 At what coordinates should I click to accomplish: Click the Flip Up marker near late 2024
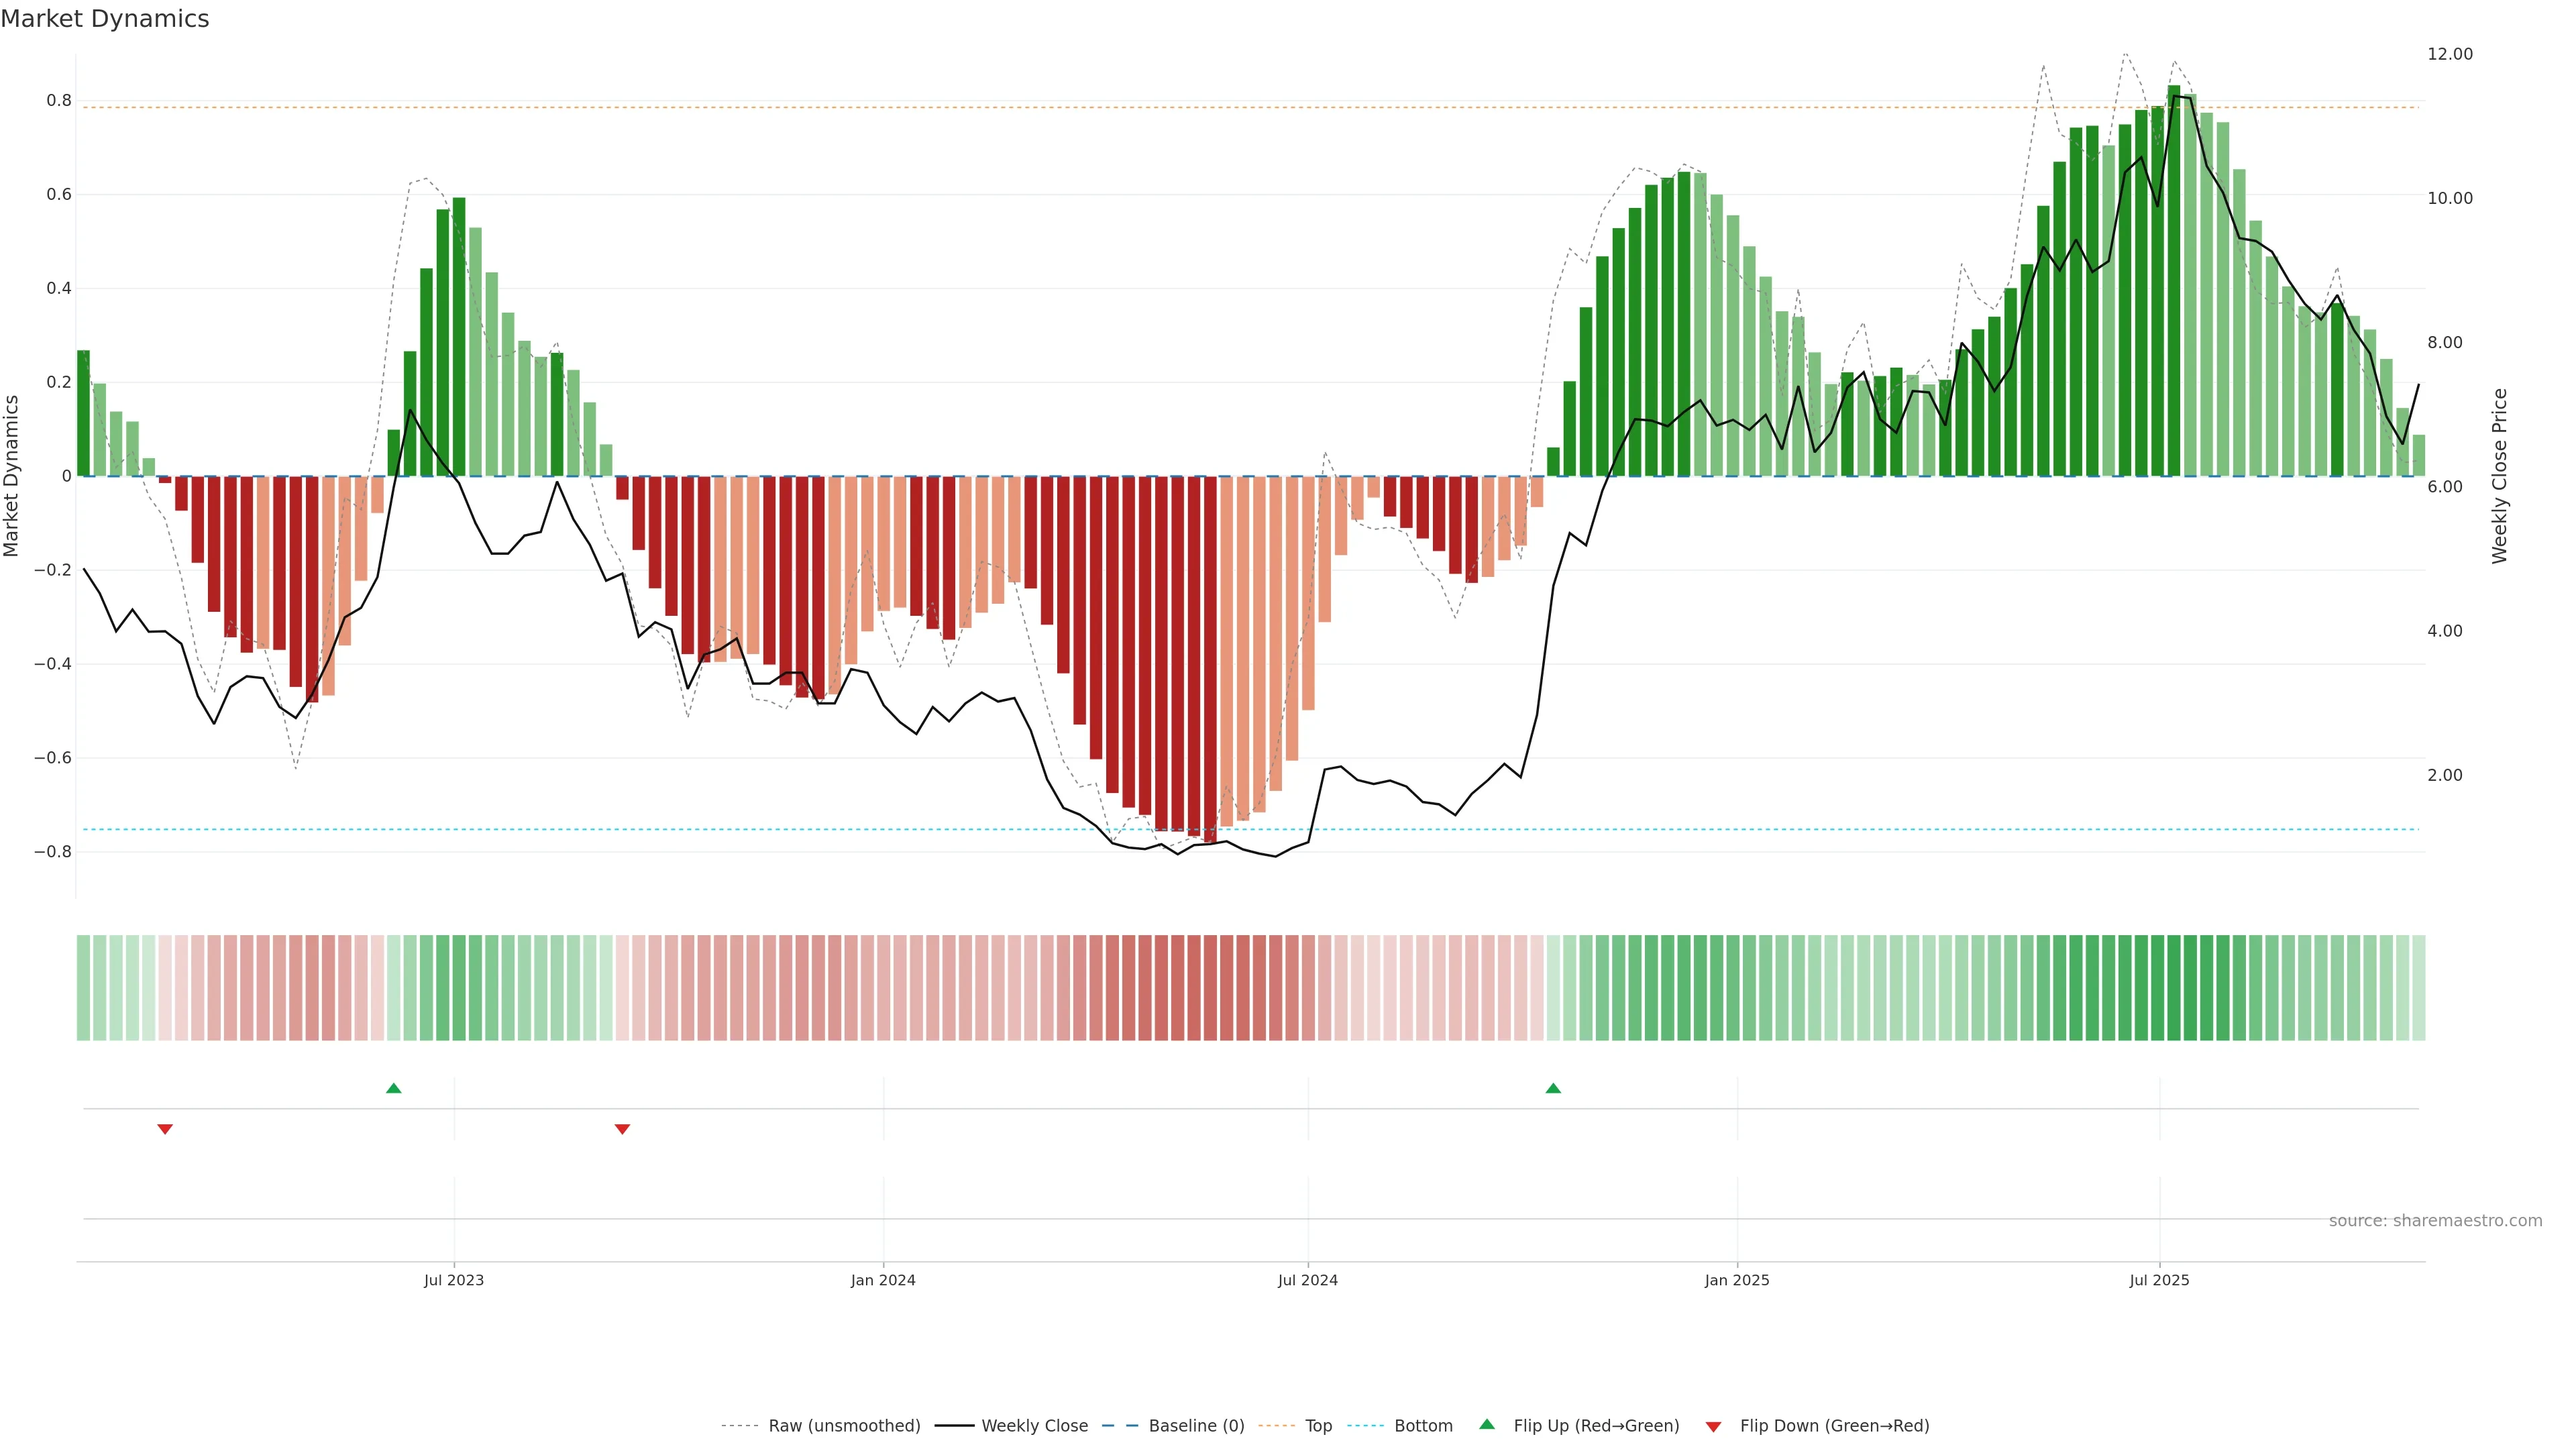(1553, 1088)
